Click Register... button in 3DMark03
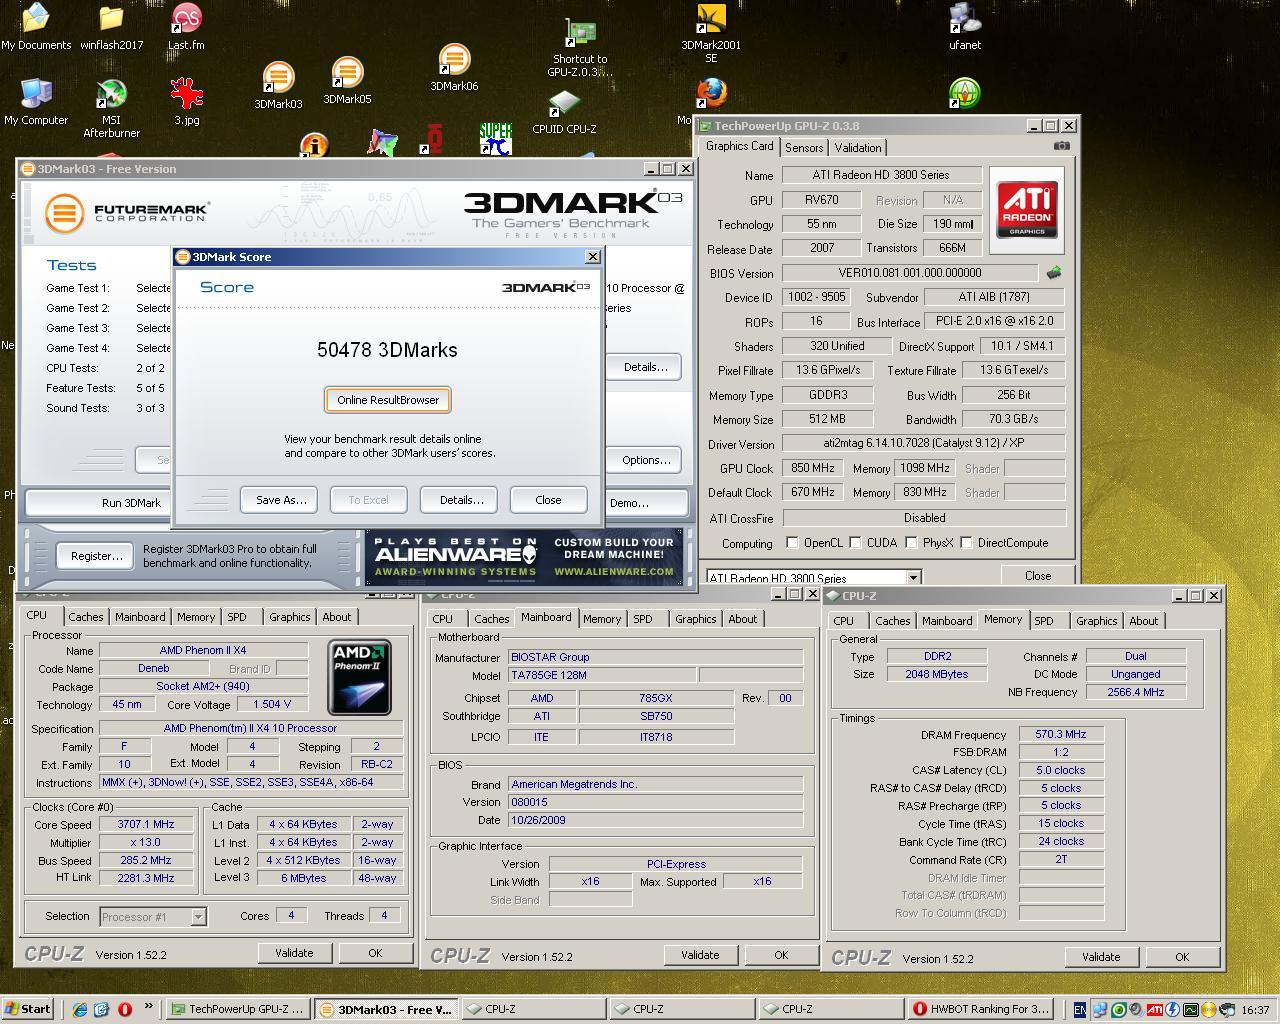Viewport: 1280px width, 1024px height. point(96,556)
